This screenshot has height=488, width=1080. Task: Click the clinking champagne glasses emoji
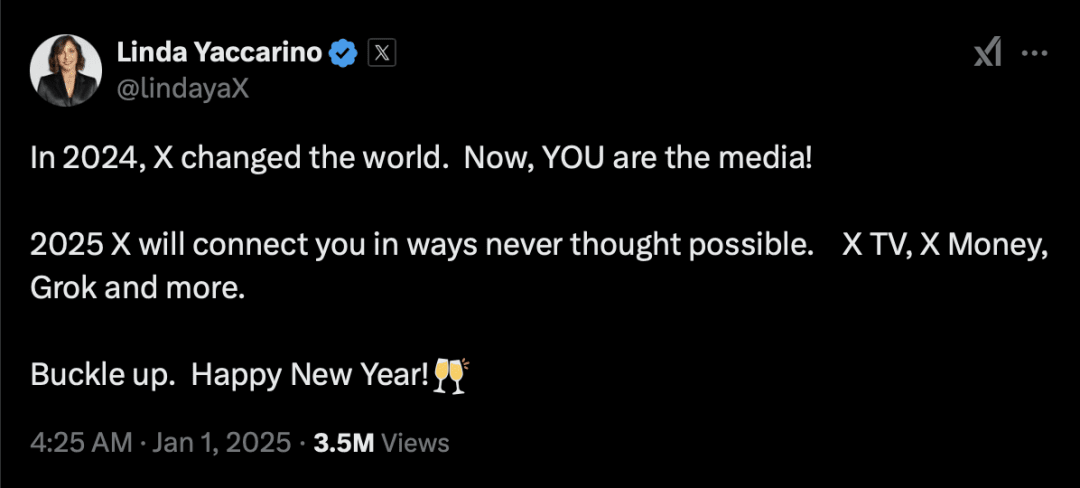pos(450,375)
